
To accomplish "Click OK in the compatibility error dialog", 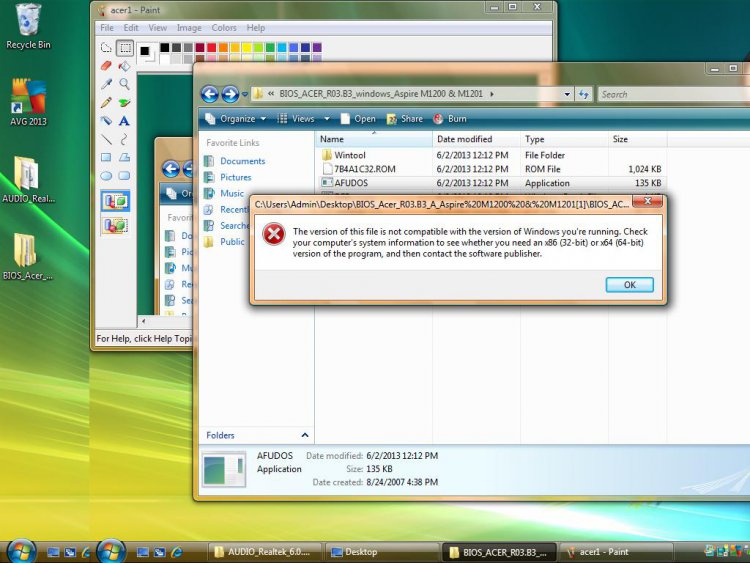I will pyautogui.click(x=629, y=285).
